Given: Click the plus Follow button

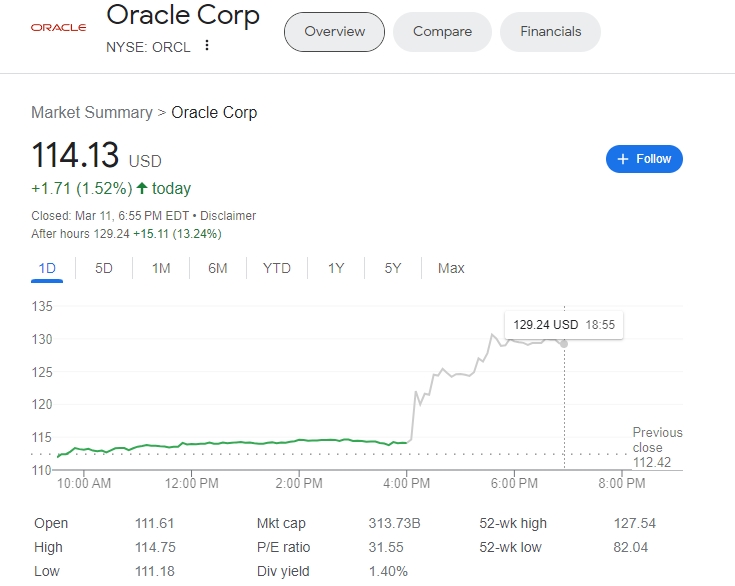Looking at the screenshot, I should pos(644,159).
